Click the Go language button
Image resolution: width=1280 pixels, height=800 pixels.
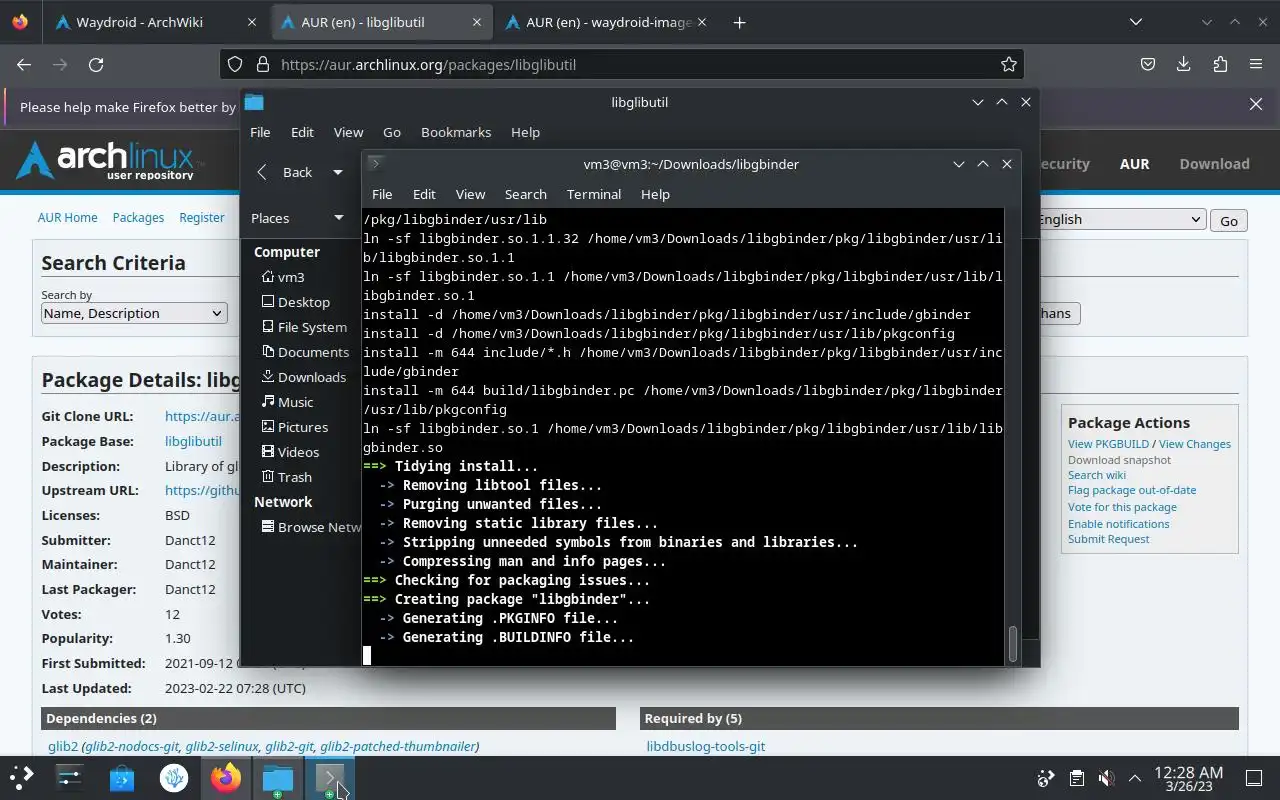tap(1229, 221)
